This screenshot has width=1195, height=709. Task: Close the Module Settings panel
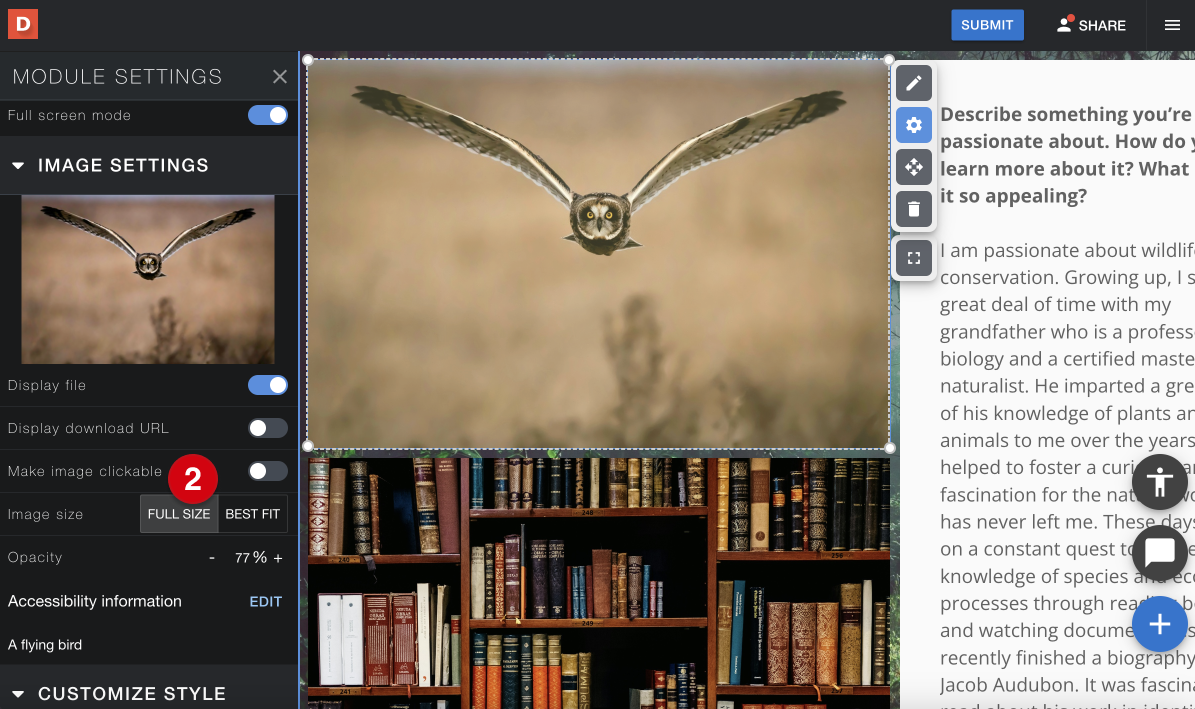[280, 76]
